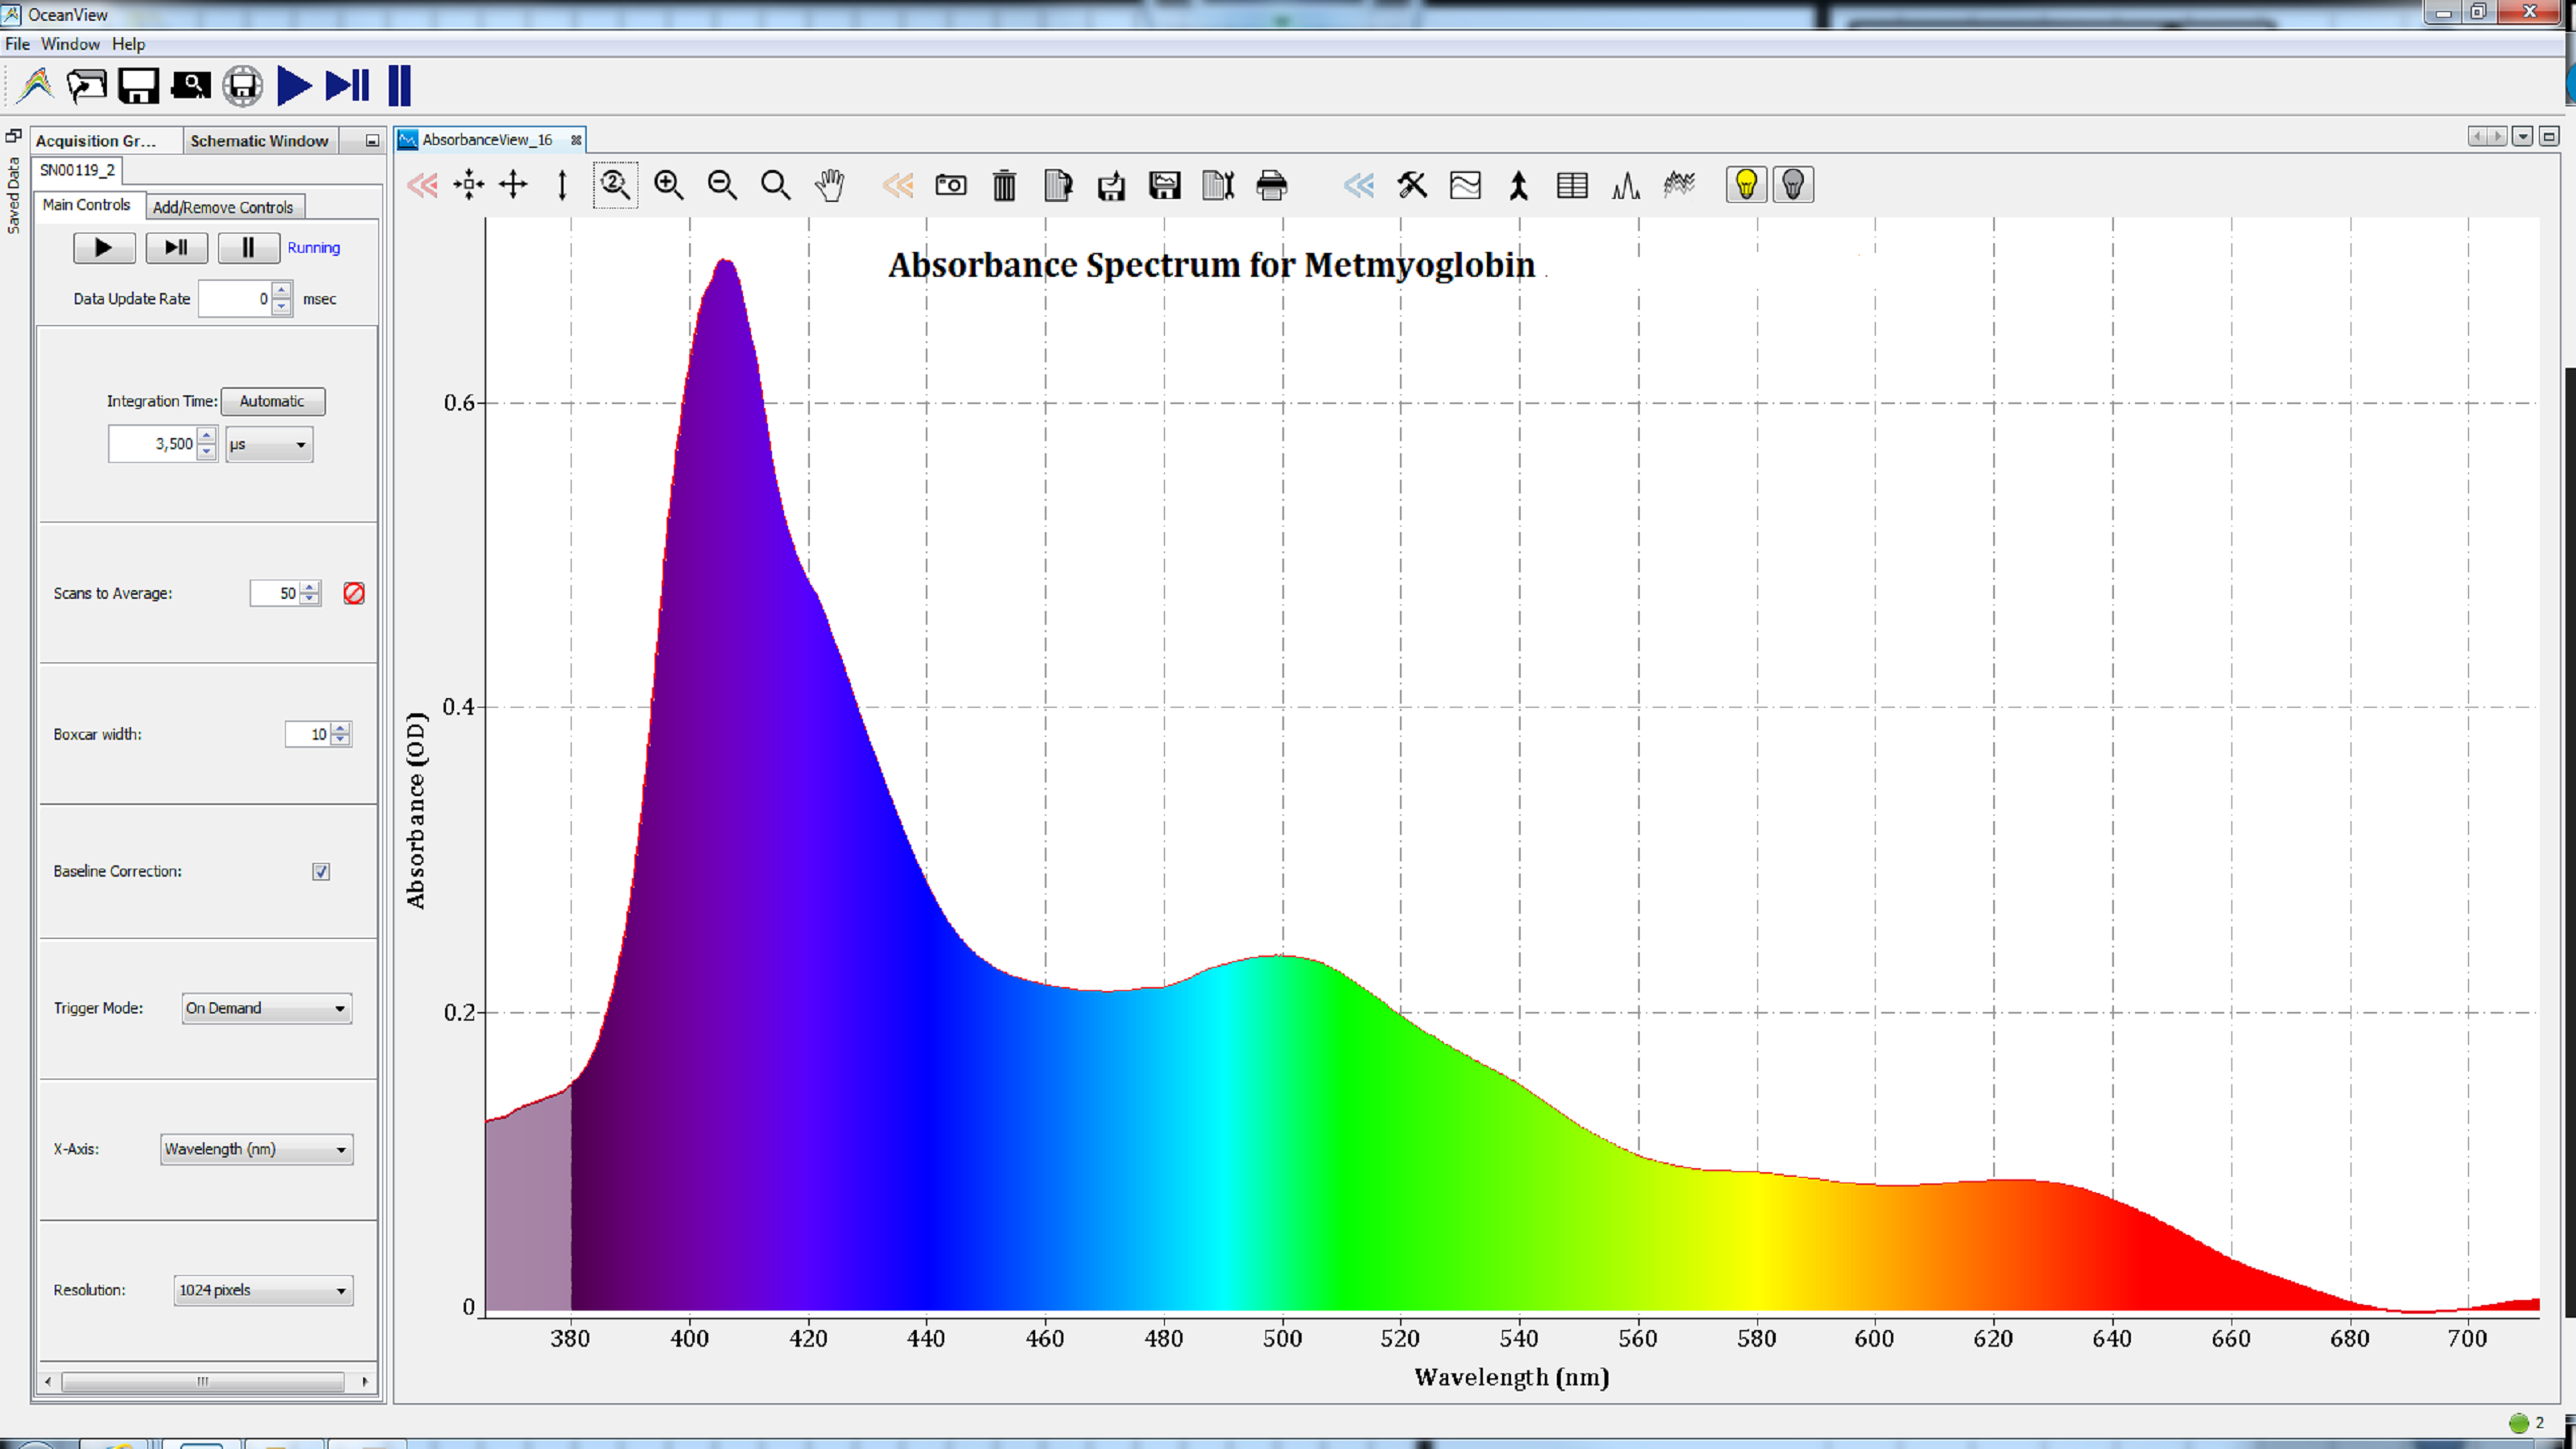The height and width of the screenshot is (1449, 2576).
Task: Close the AbsorbanceView_16 tab
Action: click(576, 140)
